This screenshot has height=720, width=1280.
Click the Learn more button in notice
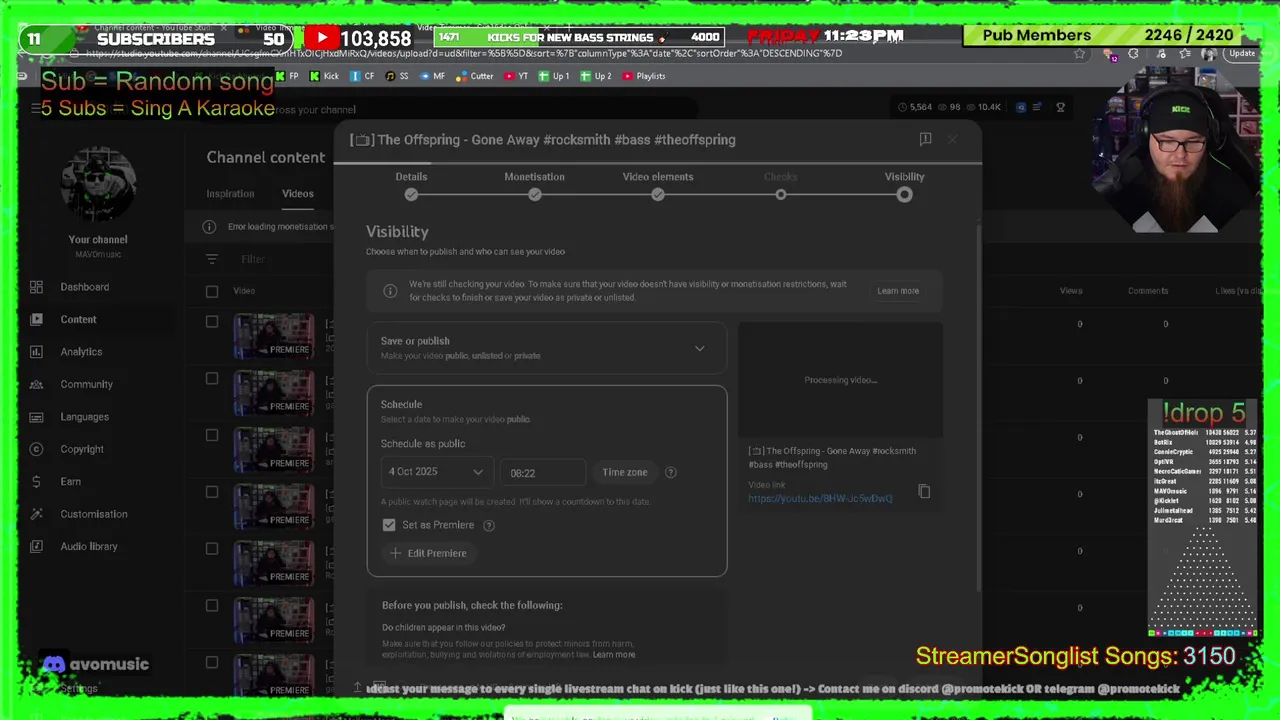[x=898, y=291]
